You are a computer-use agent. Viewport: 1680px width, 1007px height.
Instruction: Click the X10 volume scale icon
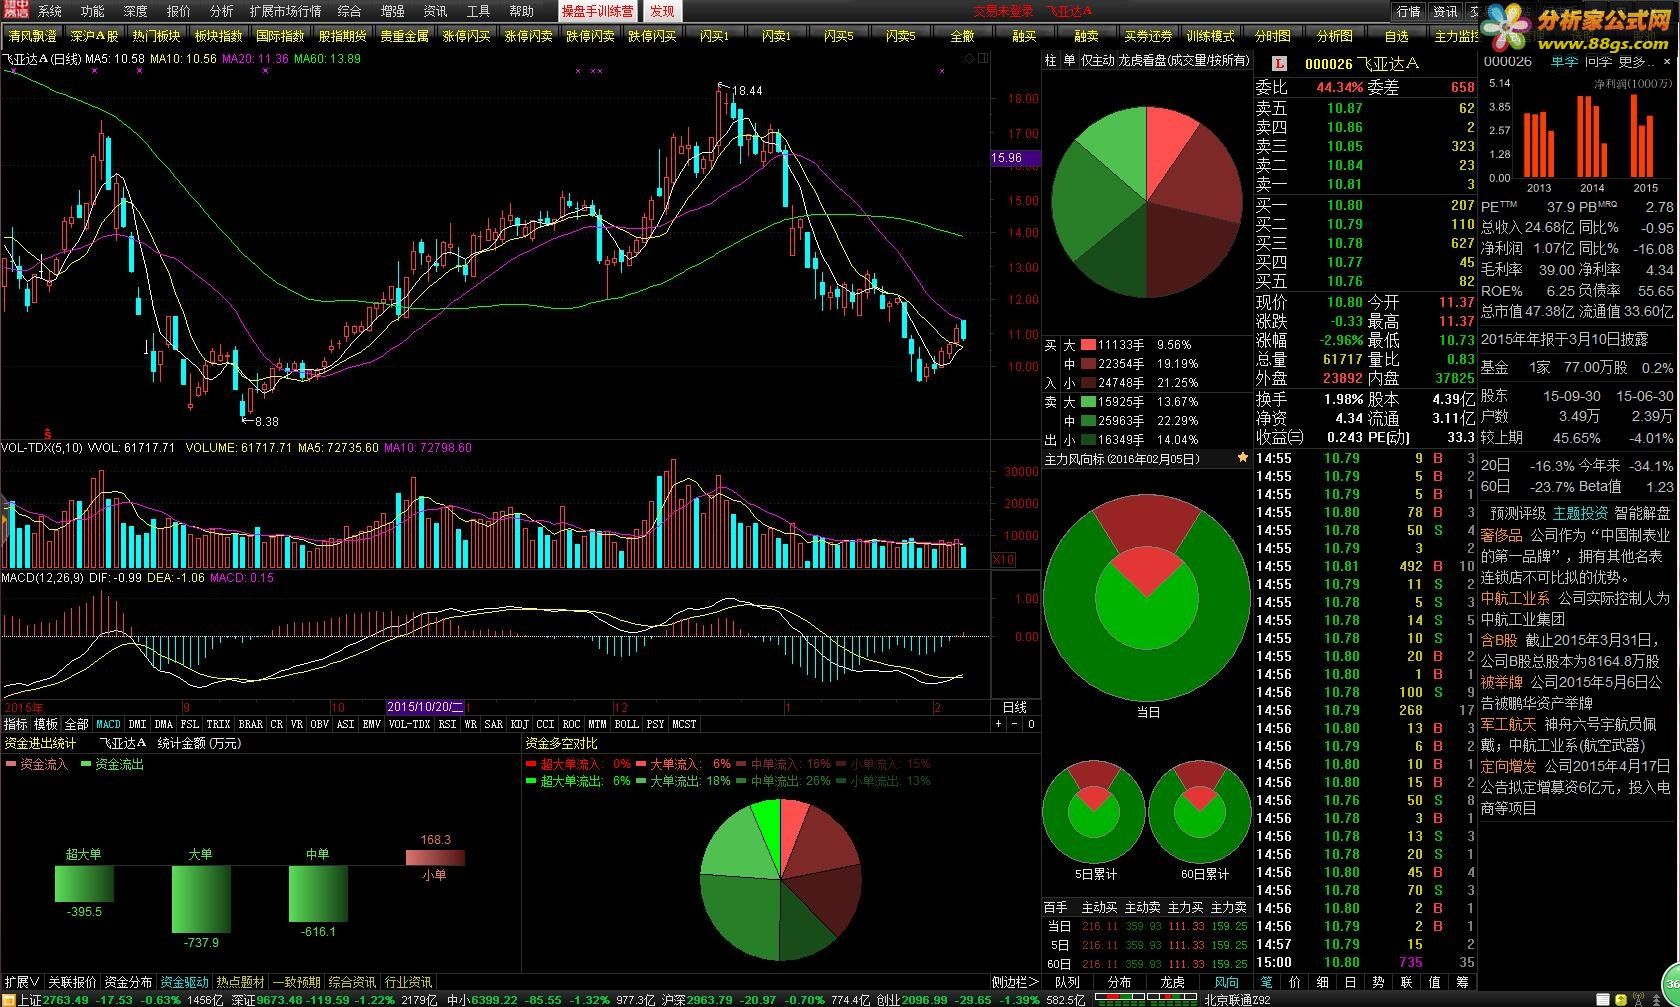[x=1003, y=560]
